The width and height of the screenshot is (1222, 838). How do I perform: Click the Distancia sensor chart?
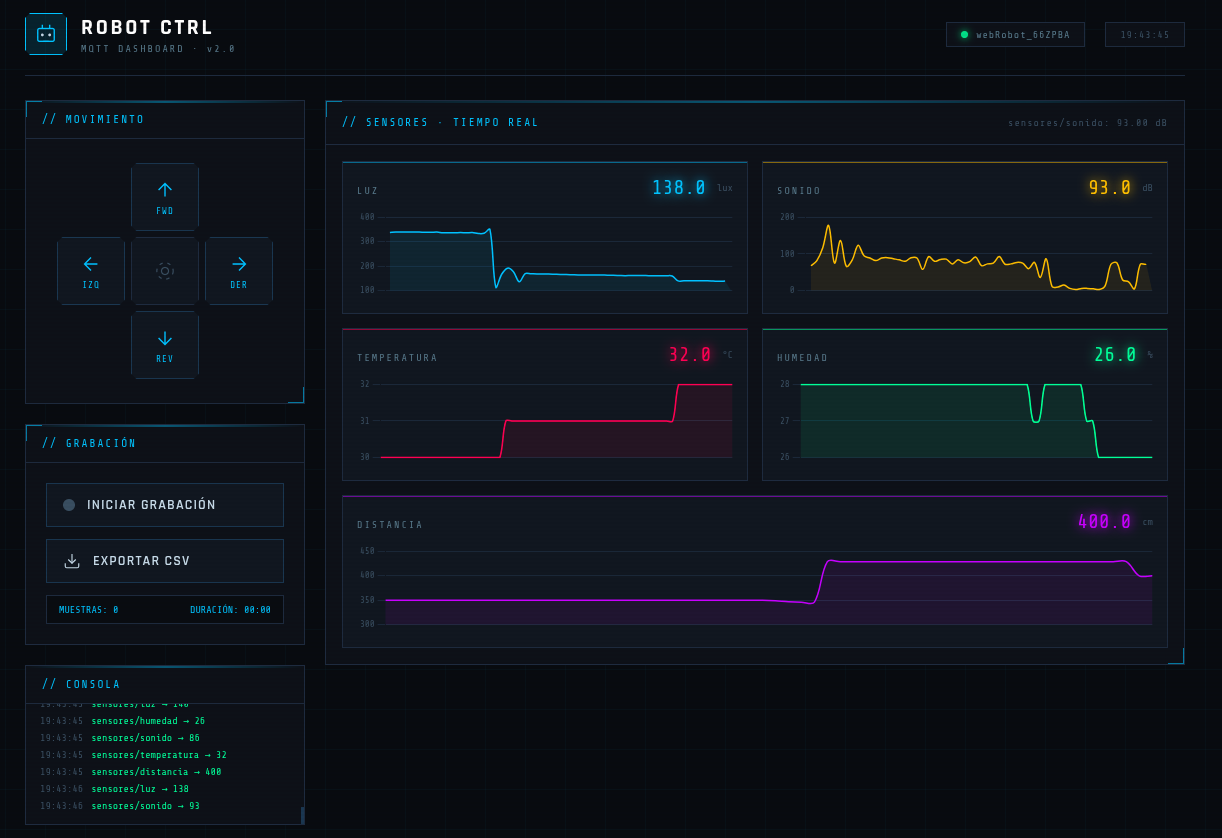tap(755, 587)
